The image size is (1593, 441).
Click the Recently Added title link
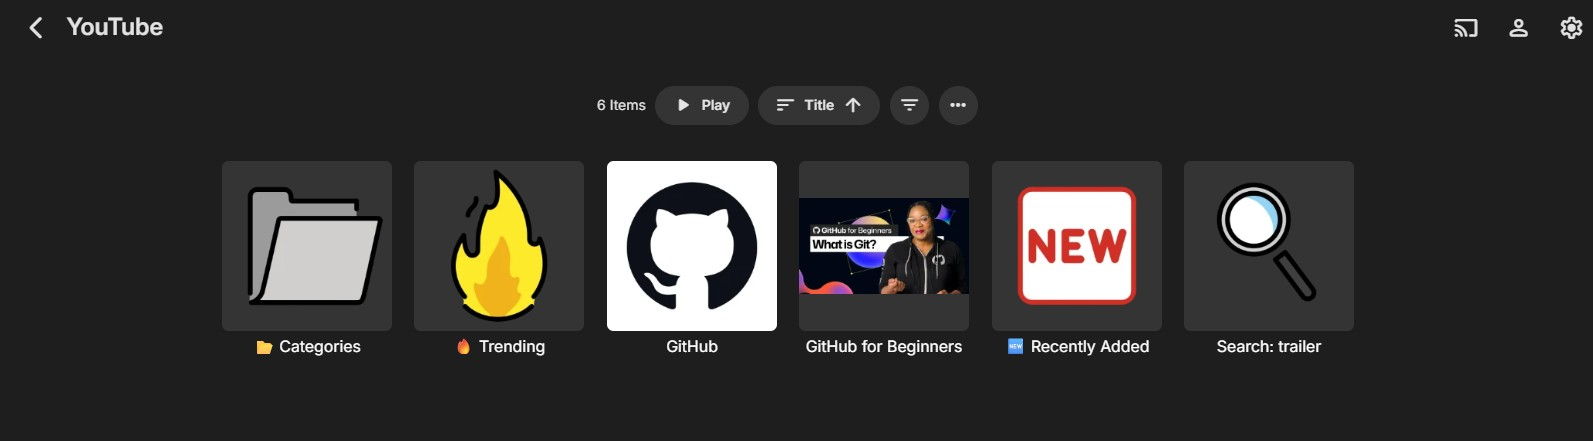coord(1078,347)
